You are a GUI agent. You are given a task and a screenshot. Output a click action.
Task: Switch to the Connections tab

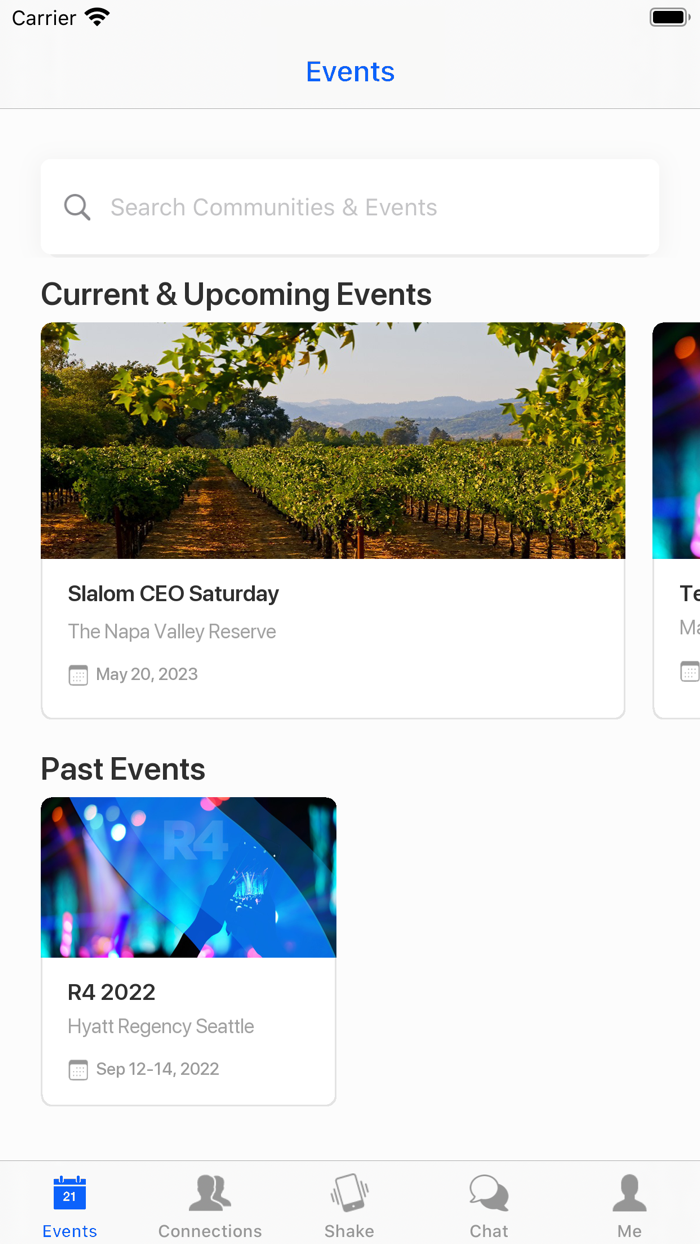point(209,1204)
